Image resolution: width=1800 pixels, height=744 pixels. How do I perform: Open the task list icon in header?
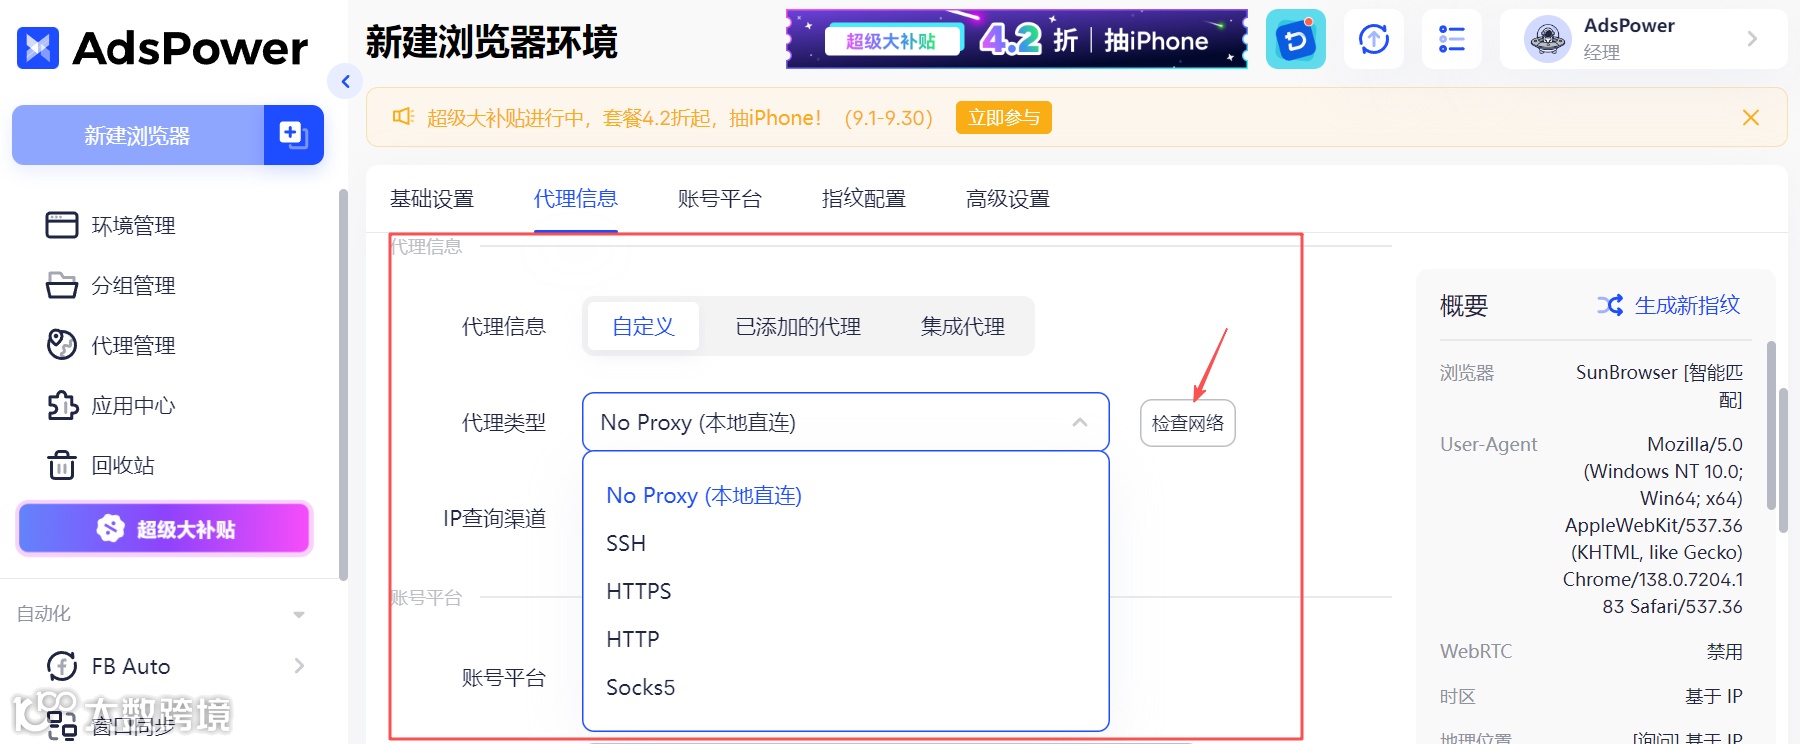pyautogui.click(x=1452, y=39)
